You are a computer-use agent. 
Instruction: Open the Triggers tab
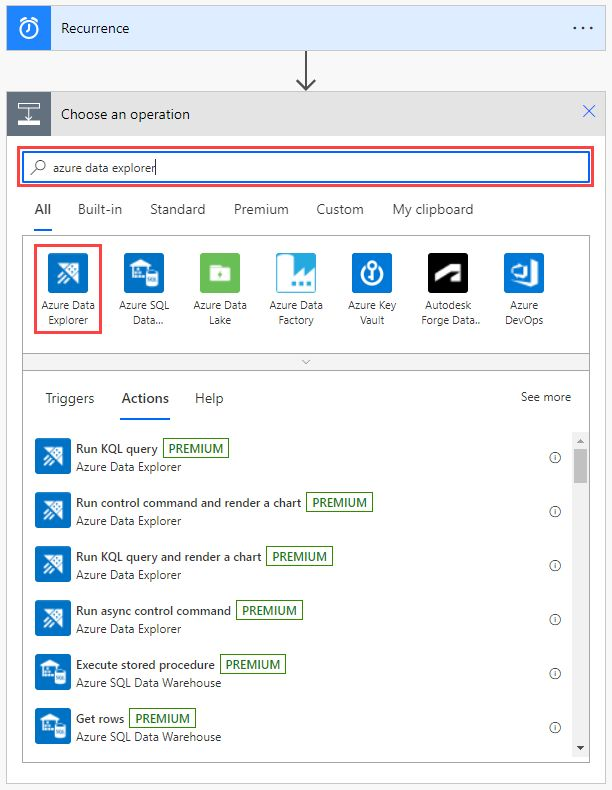point(70,398)
